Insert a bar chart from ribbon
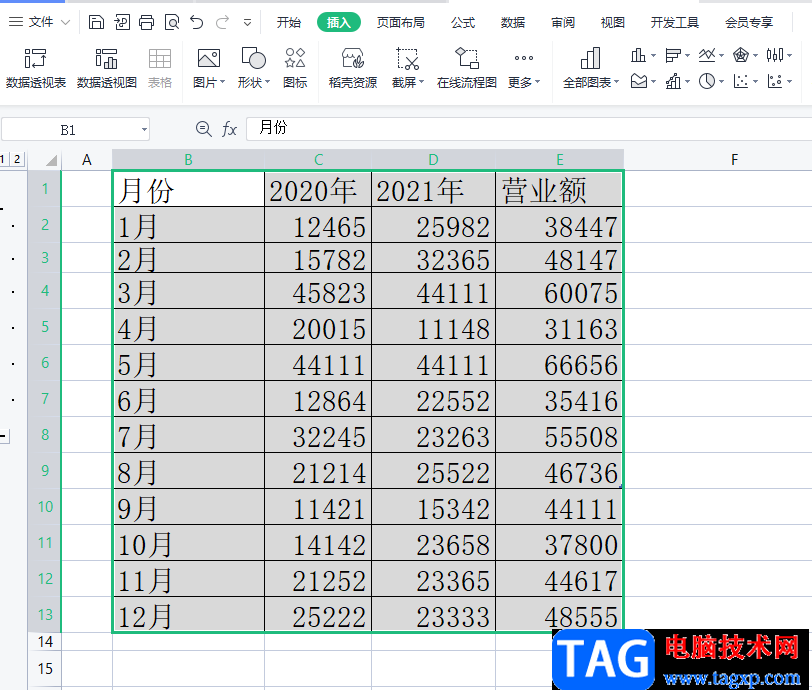The image size is (812, 690). pos(673,55)
